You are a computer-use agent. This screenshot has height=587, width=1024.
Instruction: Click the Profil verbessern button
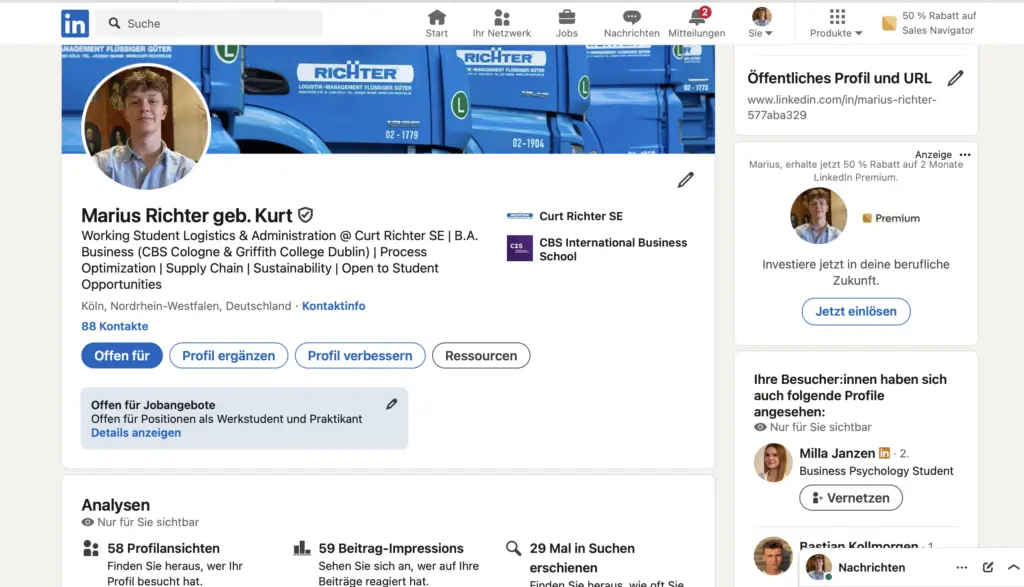(x=360, y=356)
